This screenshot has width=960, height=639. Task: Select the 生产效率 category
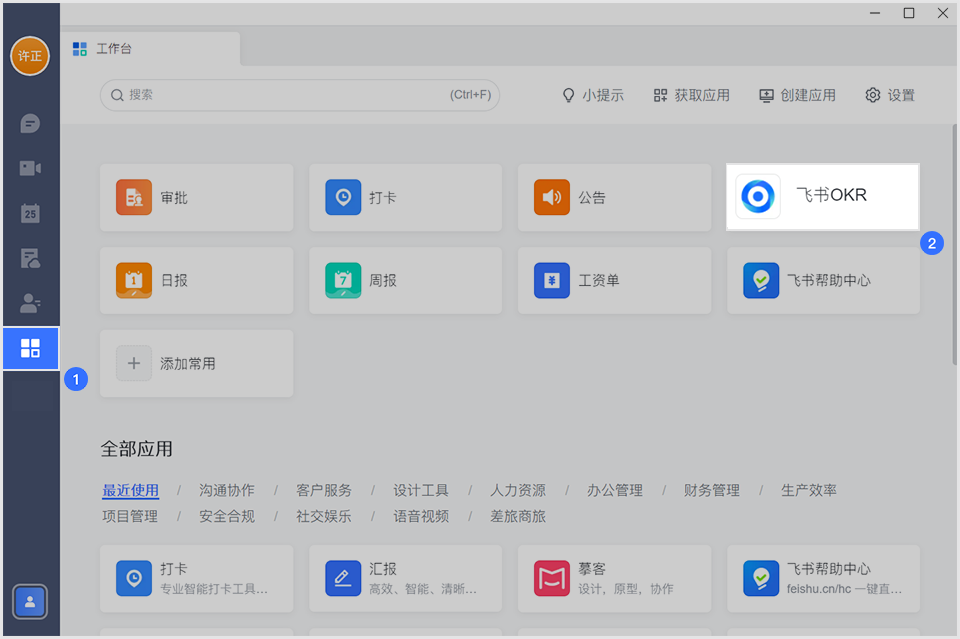point(809,490)
